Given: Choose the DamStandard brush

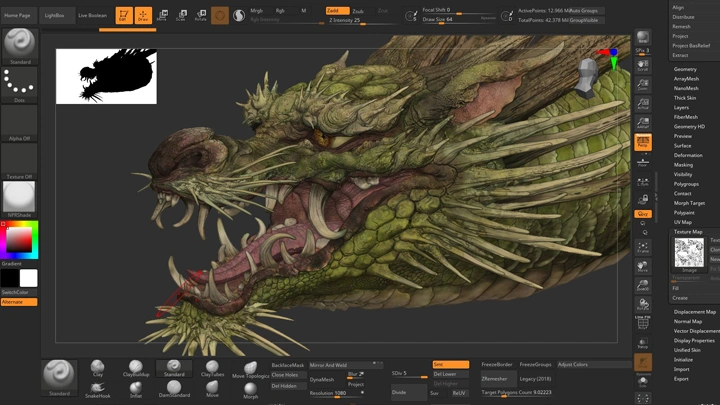Looking at the screenshot, I should tap(174, 389).
